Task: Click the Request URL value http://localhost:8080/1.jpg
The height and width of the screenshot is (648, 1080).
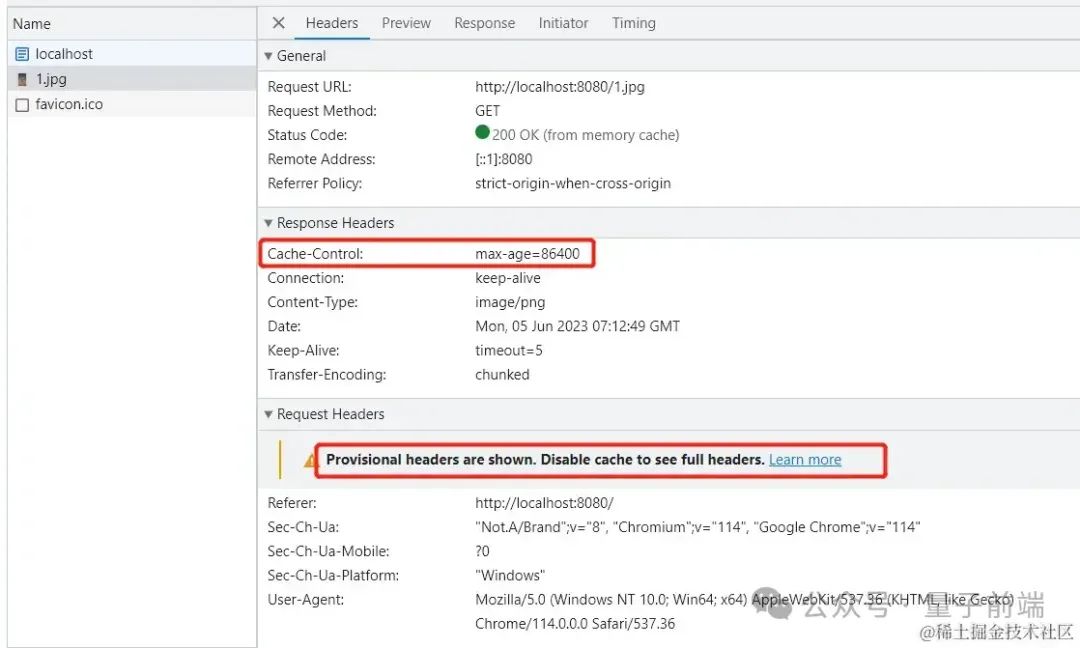Action: coord(560,87)
